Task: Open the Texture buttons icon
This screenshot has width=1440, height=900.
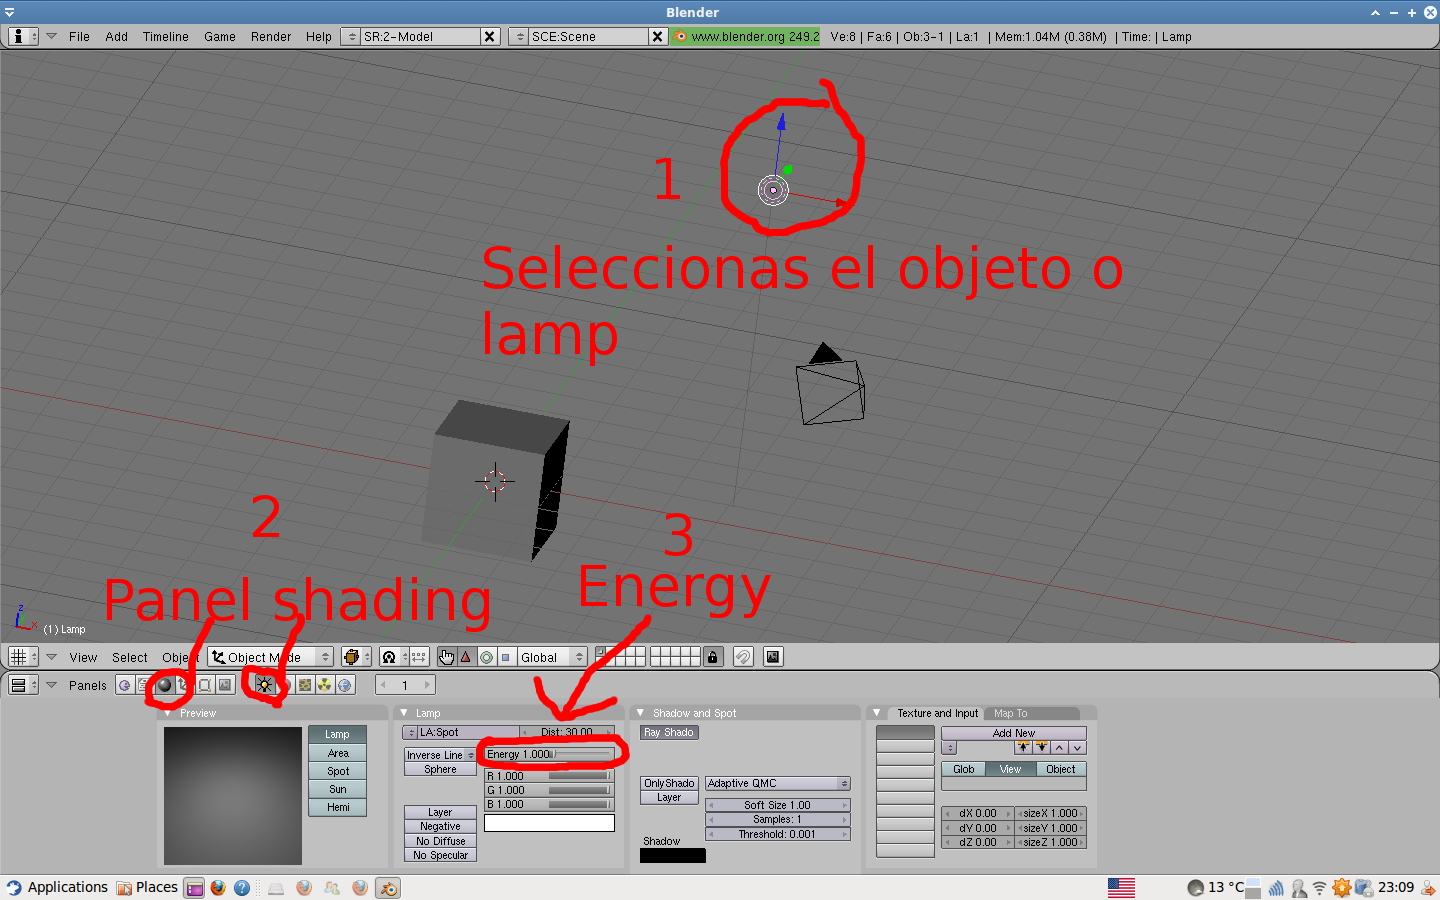Action: point(305,685)
